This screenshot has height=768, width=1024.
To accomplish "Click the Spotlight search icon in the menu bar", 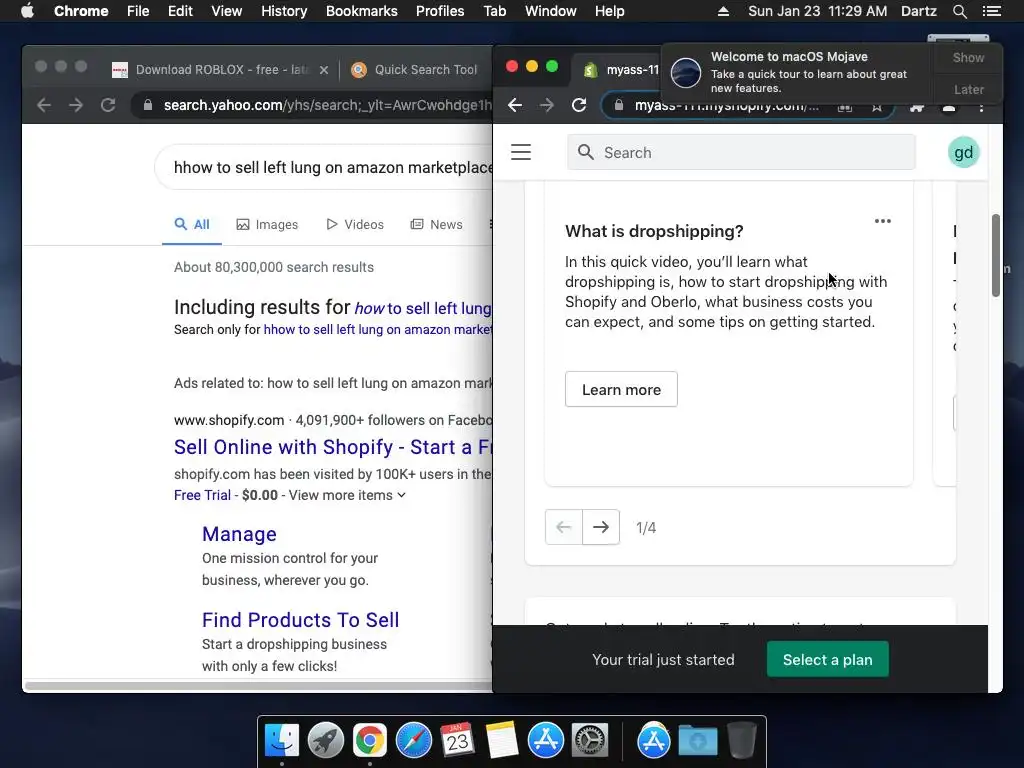I will point(959,11).
